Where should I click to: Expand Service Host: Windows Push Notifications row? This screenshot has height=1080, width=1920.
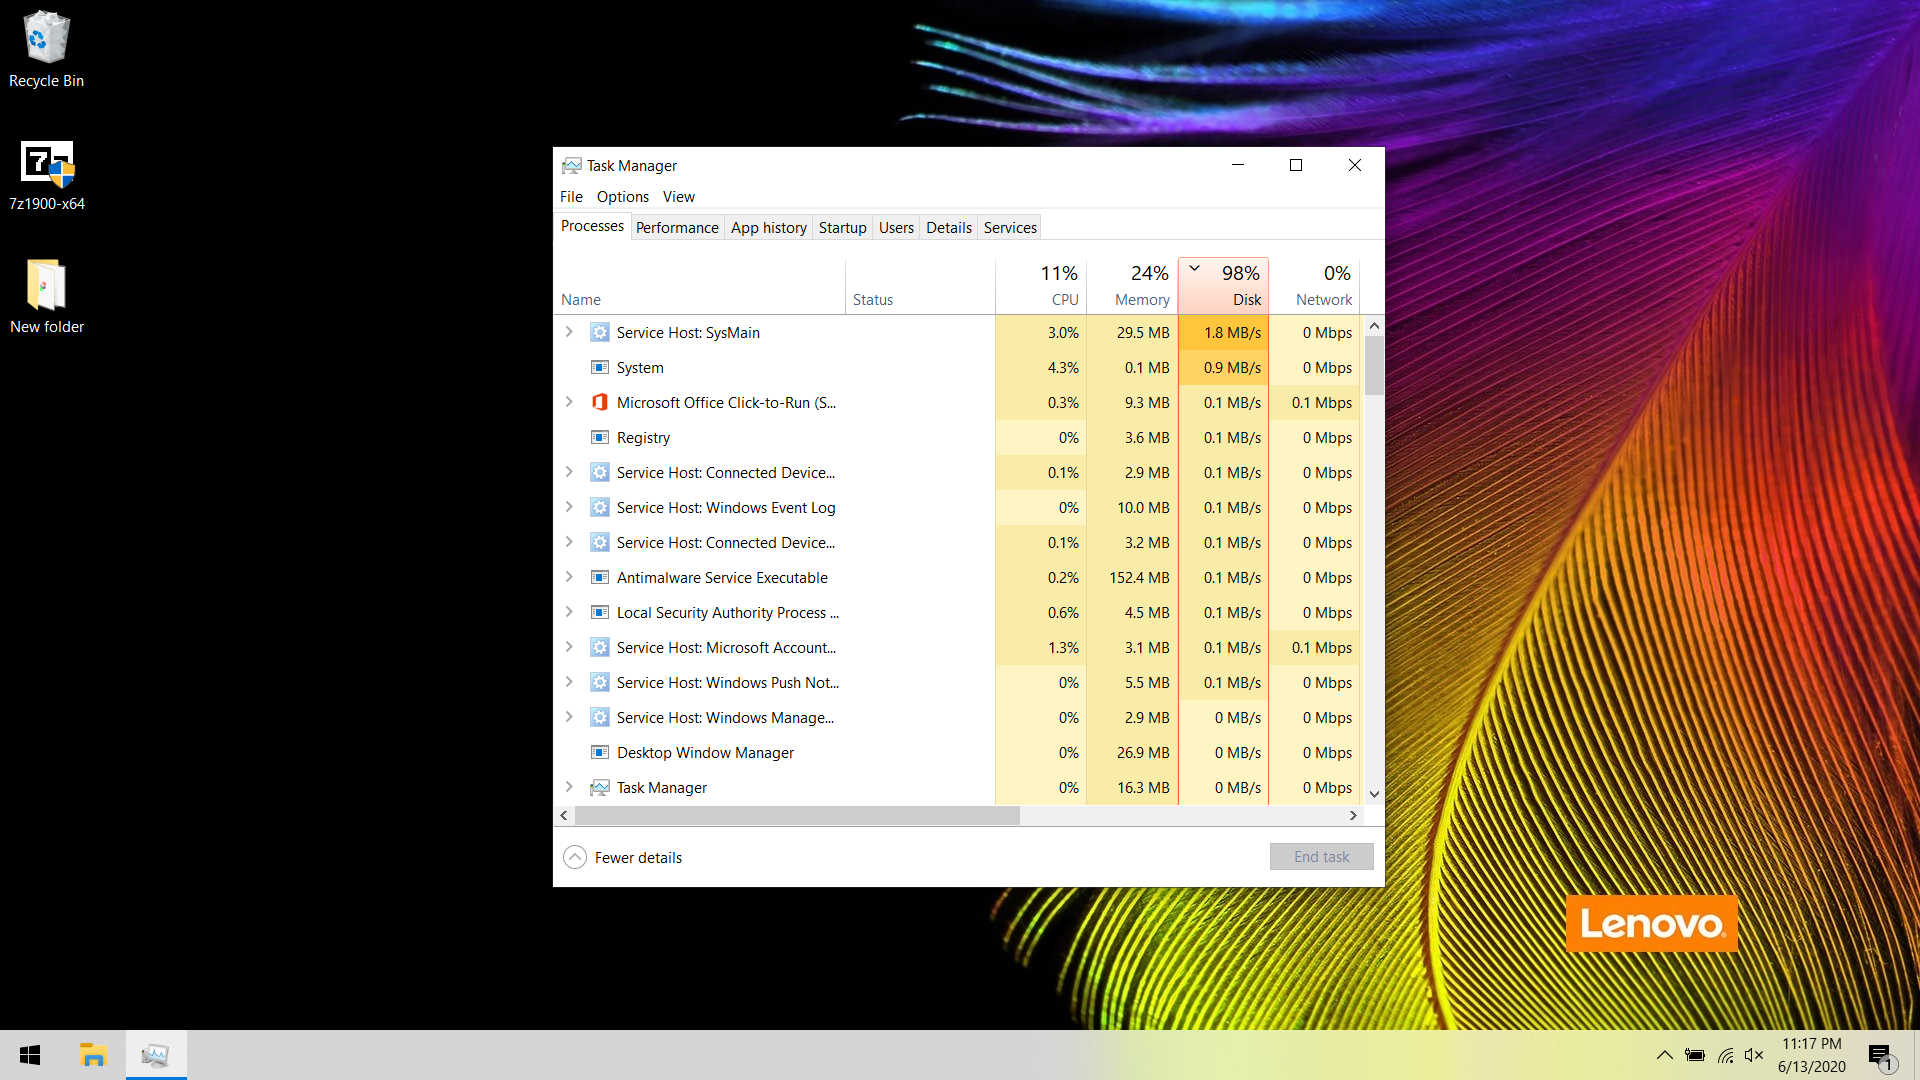[x=569, y=682]
